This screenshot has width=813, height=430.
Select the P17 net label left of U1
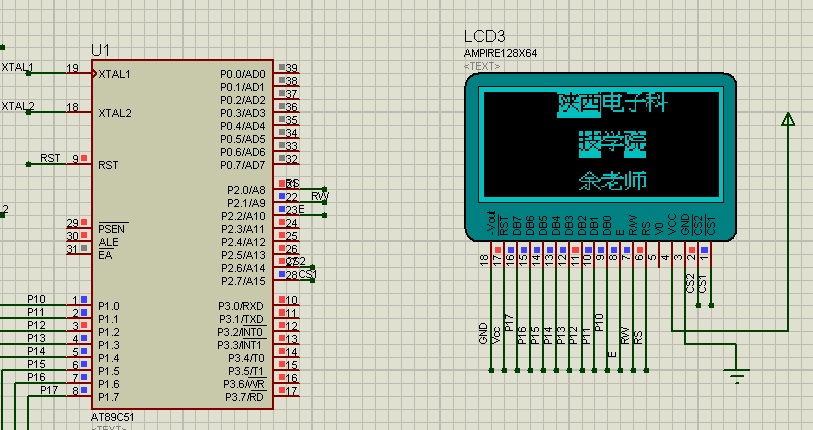click(x=50, y=390)
